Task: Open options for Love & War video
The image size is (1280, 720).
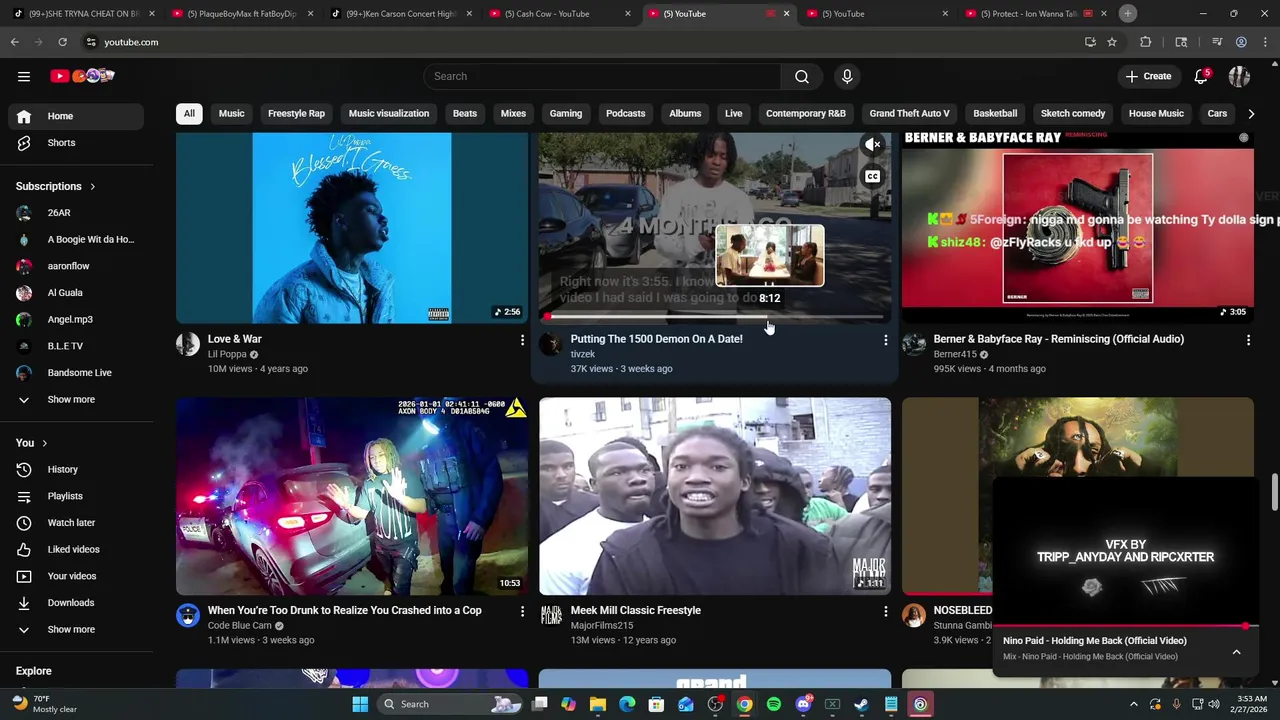Action: tap(522, 341)
